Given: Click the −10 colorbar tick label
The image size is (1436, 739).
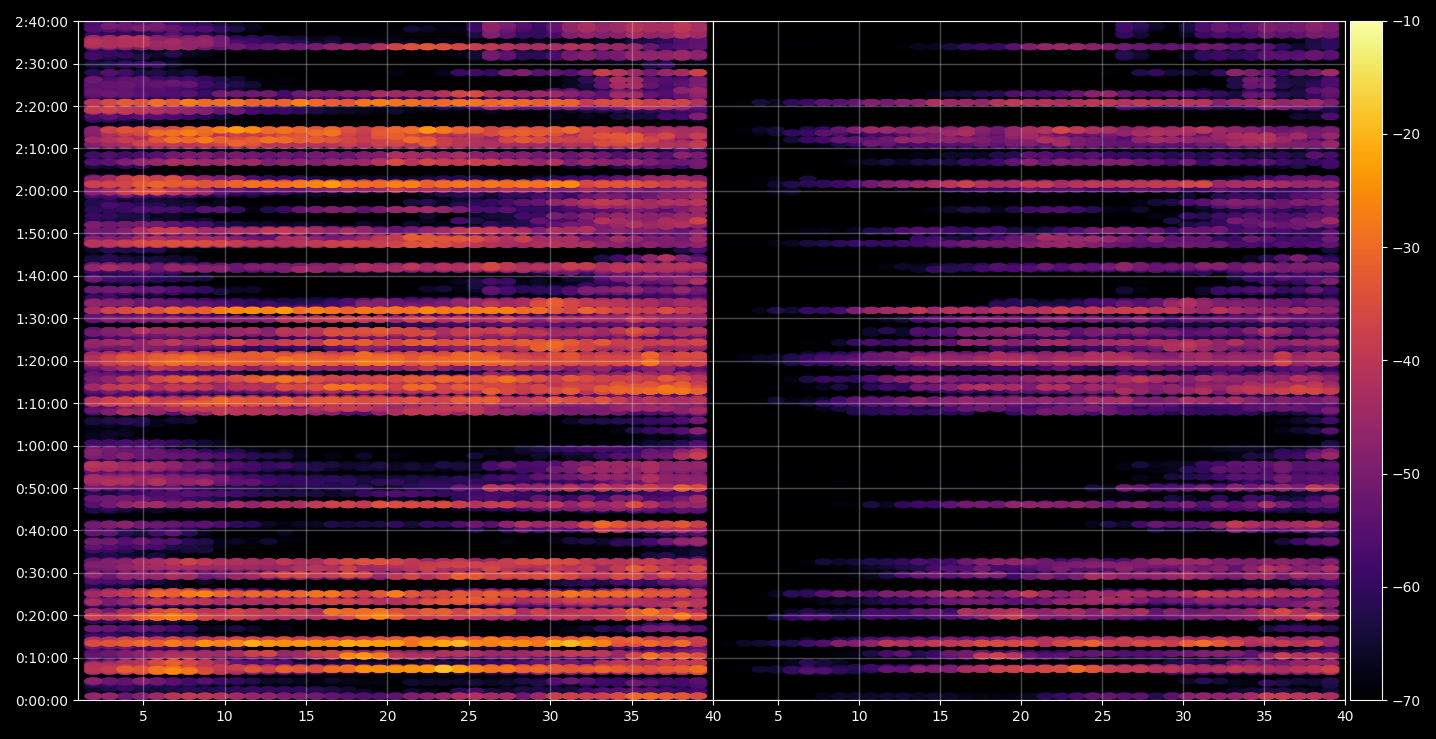Looking at the screenshot, I should coord(1406,22).
